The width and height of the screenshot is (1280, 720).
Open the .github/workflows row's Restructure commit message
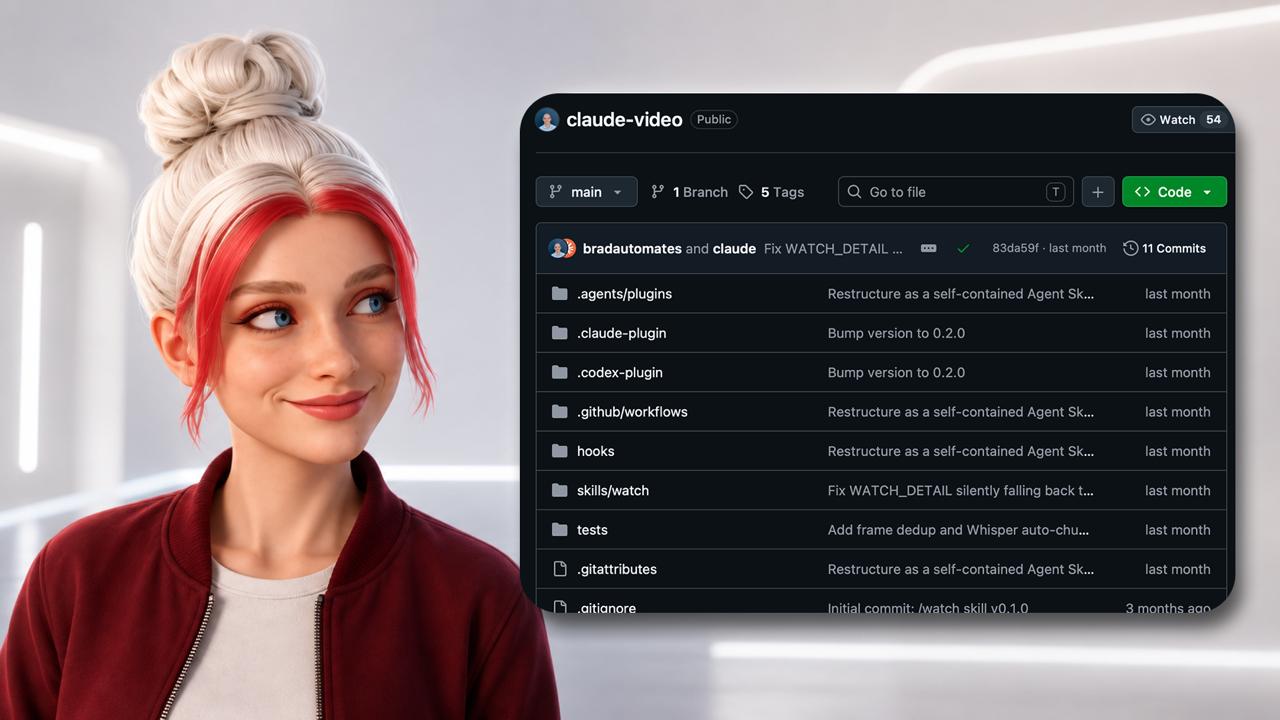pyautogui.click(x=961, y=412)
